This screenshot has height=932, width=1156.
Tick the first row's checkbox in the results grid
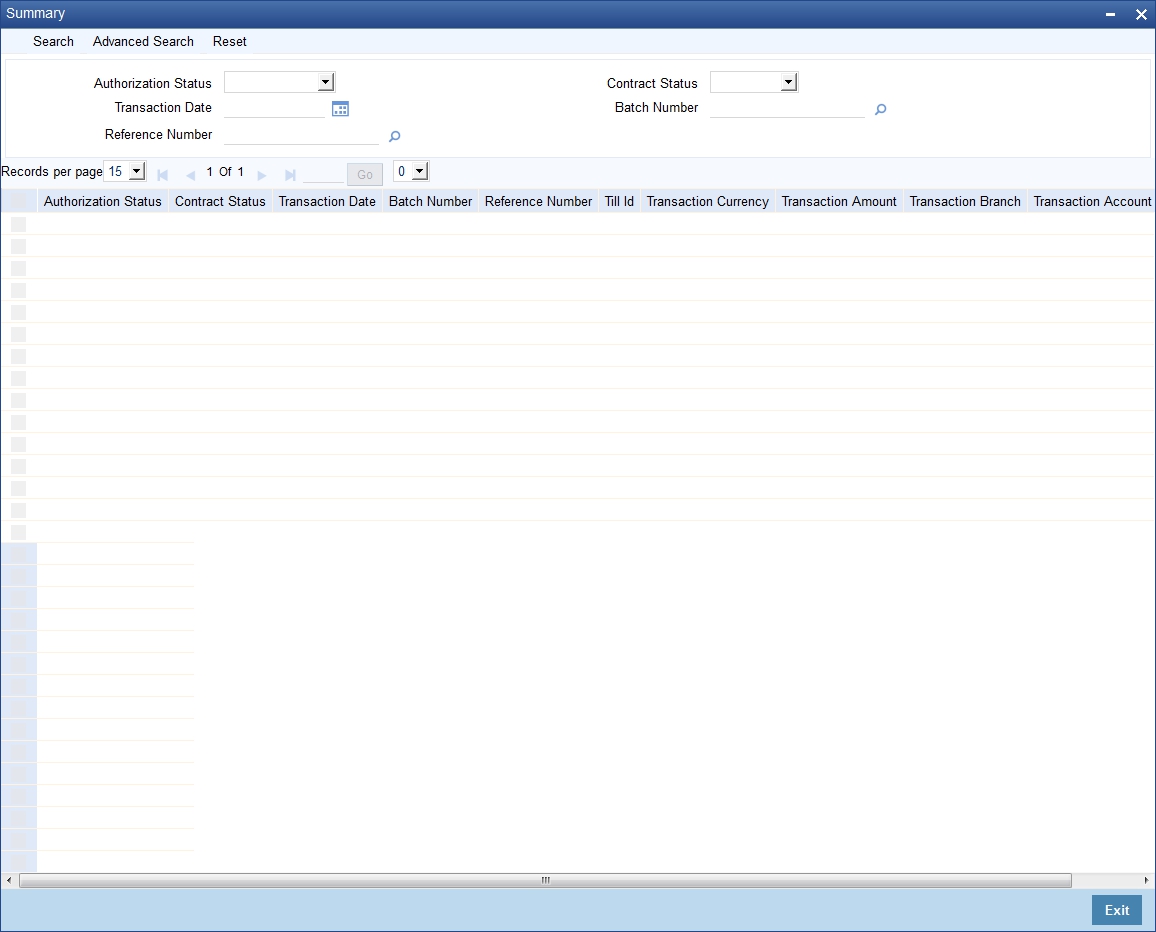[18, 224]
